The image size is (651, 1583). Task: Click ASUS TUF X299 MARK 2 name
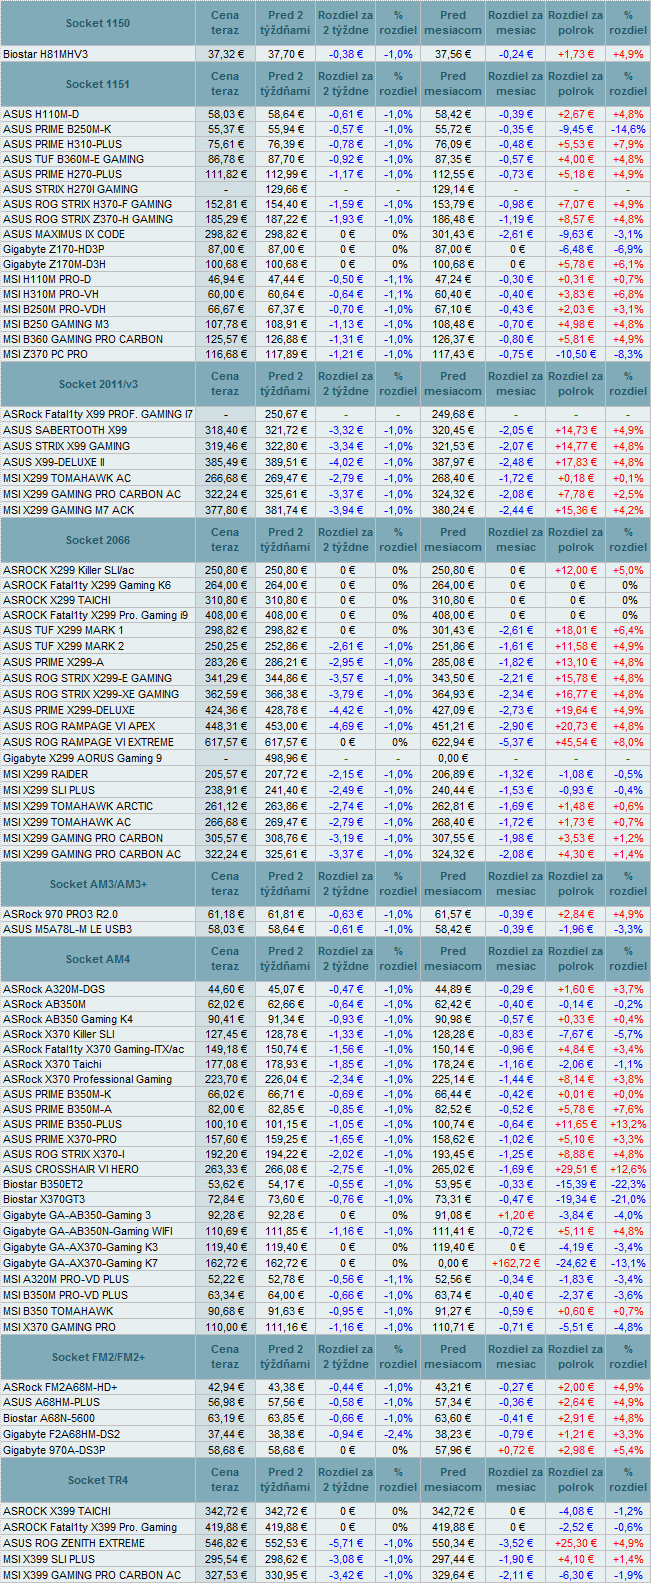point(64,646)
